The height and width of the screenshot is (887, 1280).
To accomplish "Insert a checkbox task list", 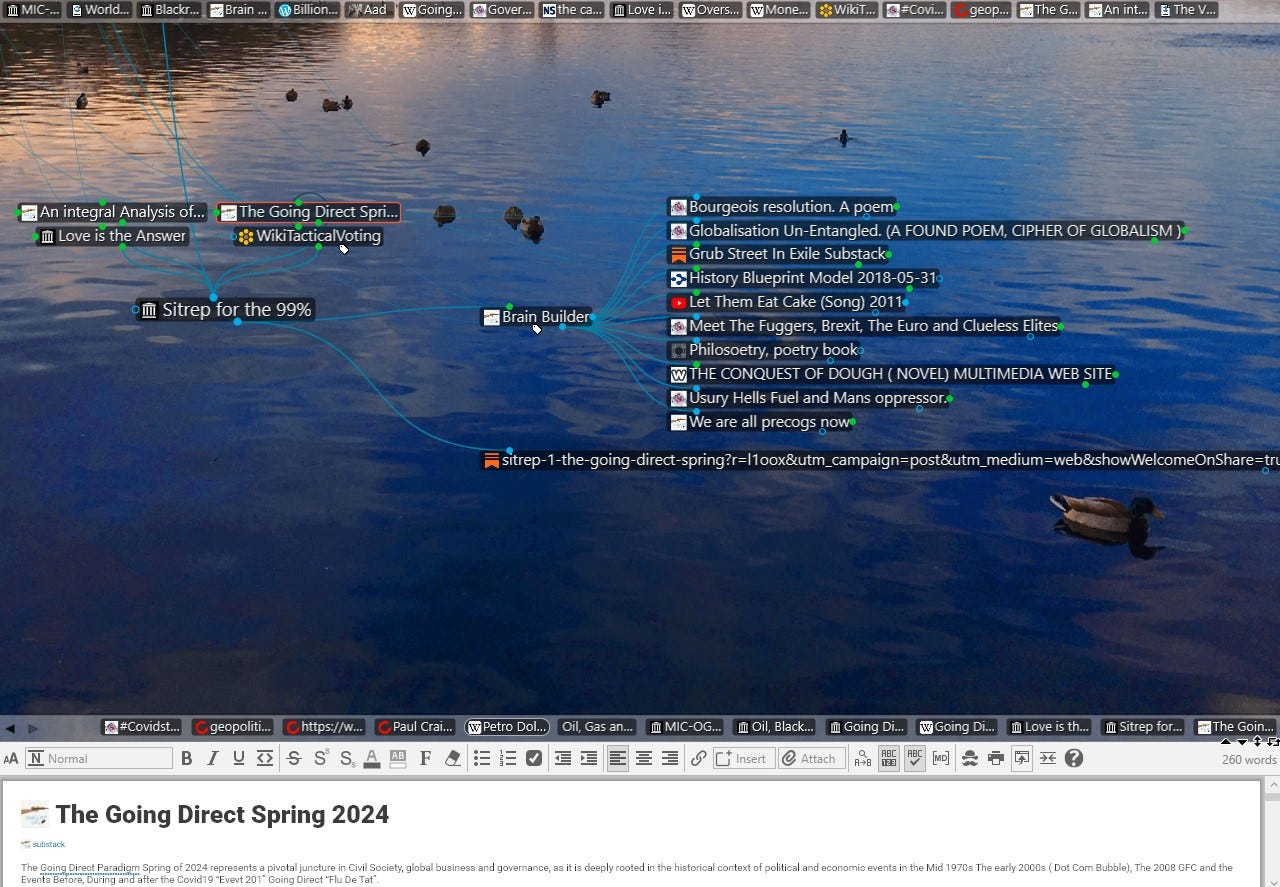I will [534, 758].
